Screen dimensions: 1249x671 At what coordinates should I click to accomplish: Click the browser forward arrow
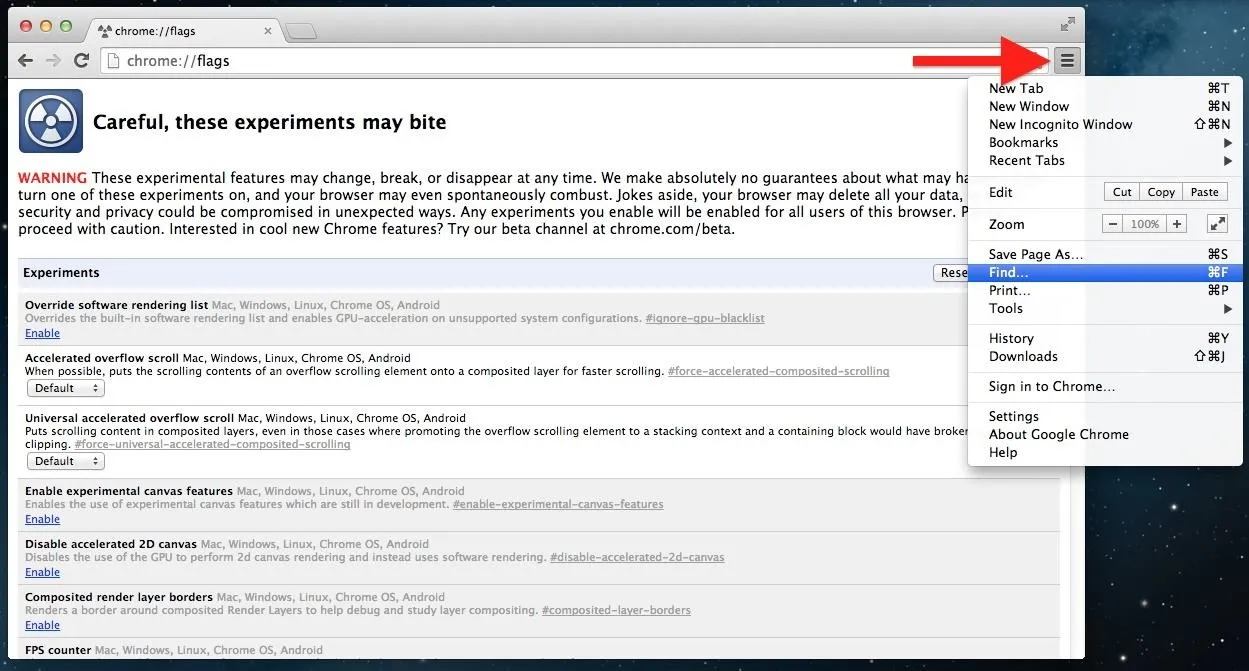click(54, 61)
